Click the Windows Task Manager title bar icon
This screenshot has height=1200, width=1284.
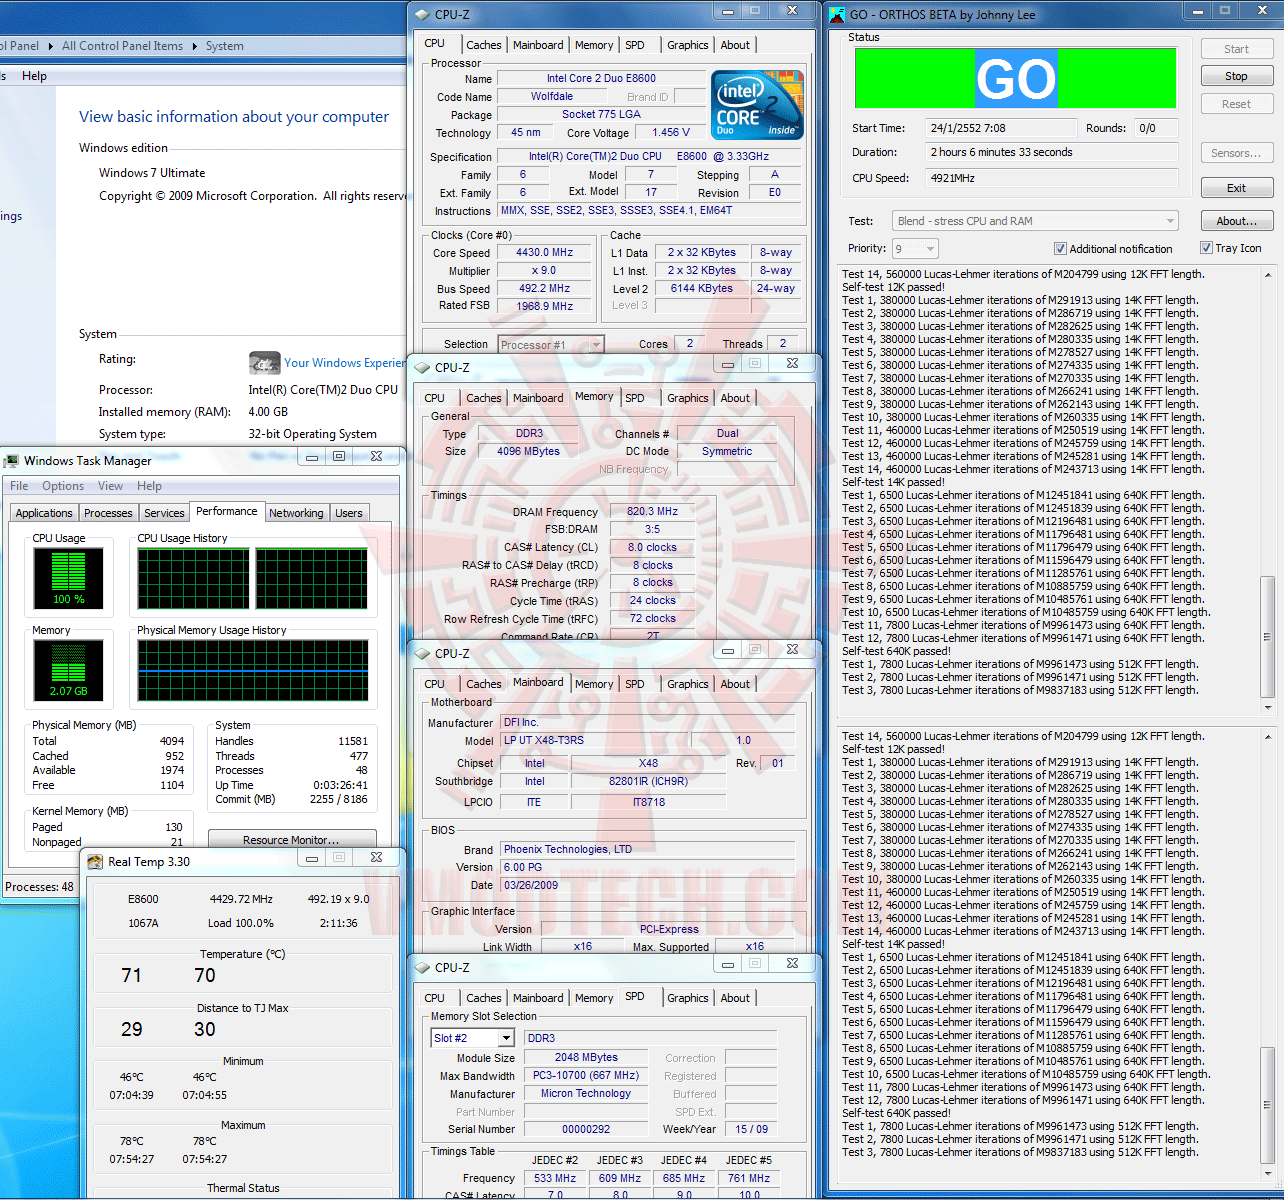point(11,461)
